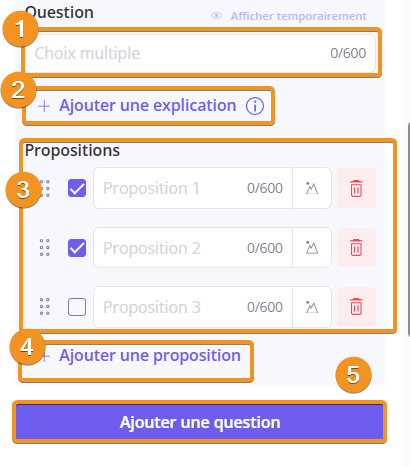Image resolution: width=410 pixels, height=466 pixels.
Task: Click the Choix multiple question field
Action: [x=200, y=53]
